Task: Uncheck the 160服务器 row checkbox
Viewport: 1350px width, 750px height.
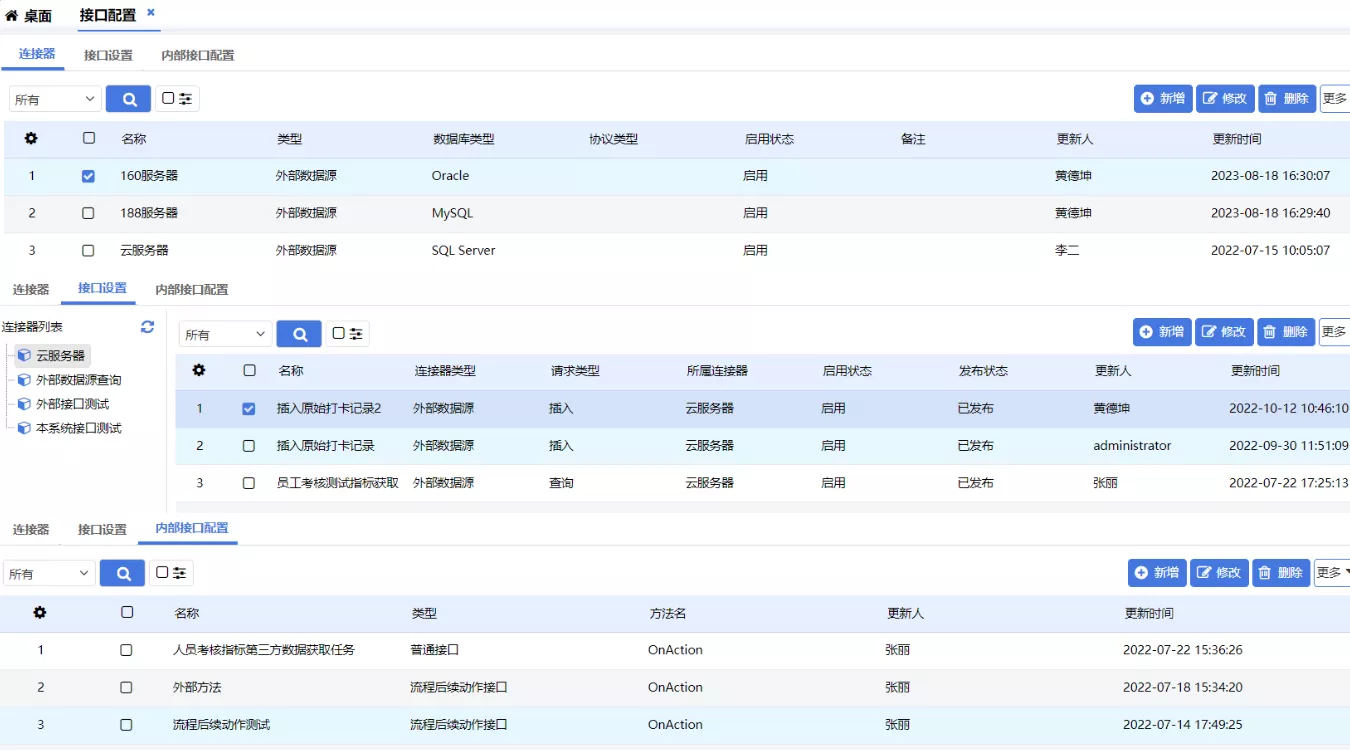Action: pos(88,176)
